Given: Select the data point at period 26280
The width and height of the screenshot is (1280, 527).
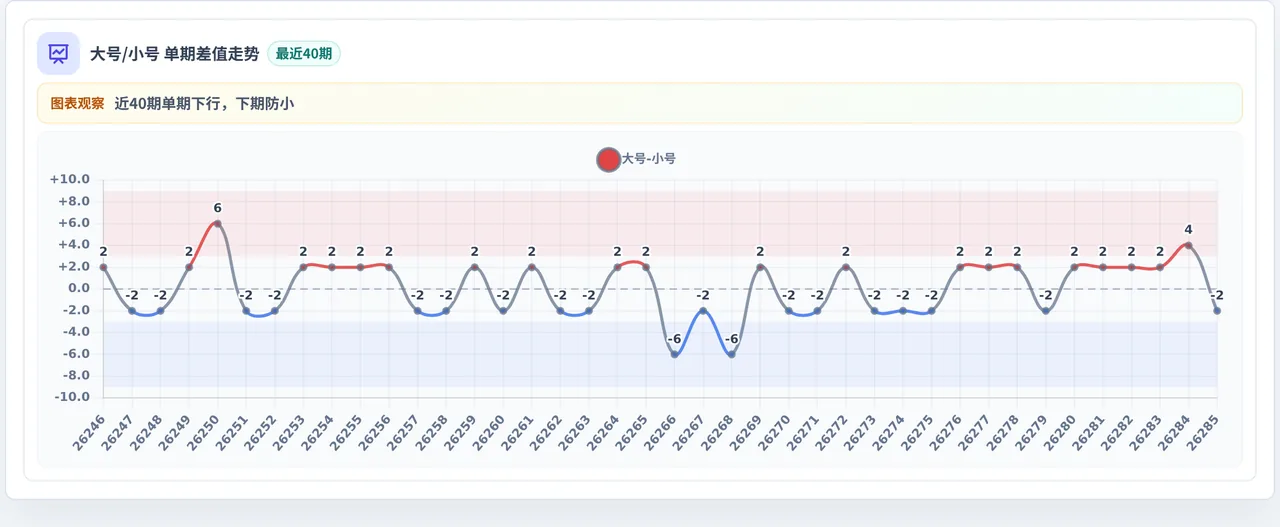Looking at the screenshot, I should click(x=1074, y=267).
